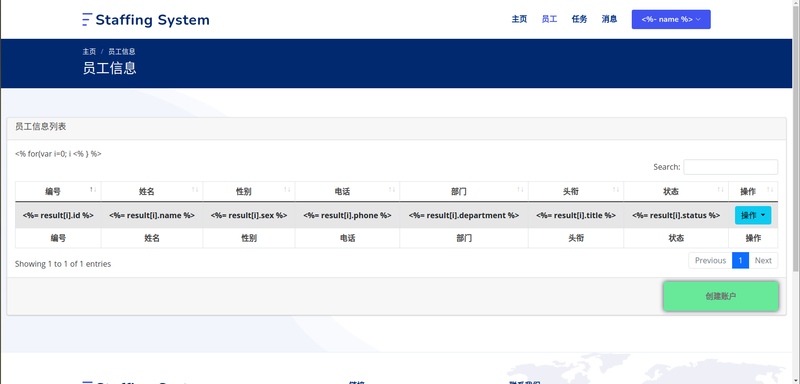Screen dimensions: 800x384
Task: Select the <%= result[i].department %> cell
Action: click(x=464, y=215)
